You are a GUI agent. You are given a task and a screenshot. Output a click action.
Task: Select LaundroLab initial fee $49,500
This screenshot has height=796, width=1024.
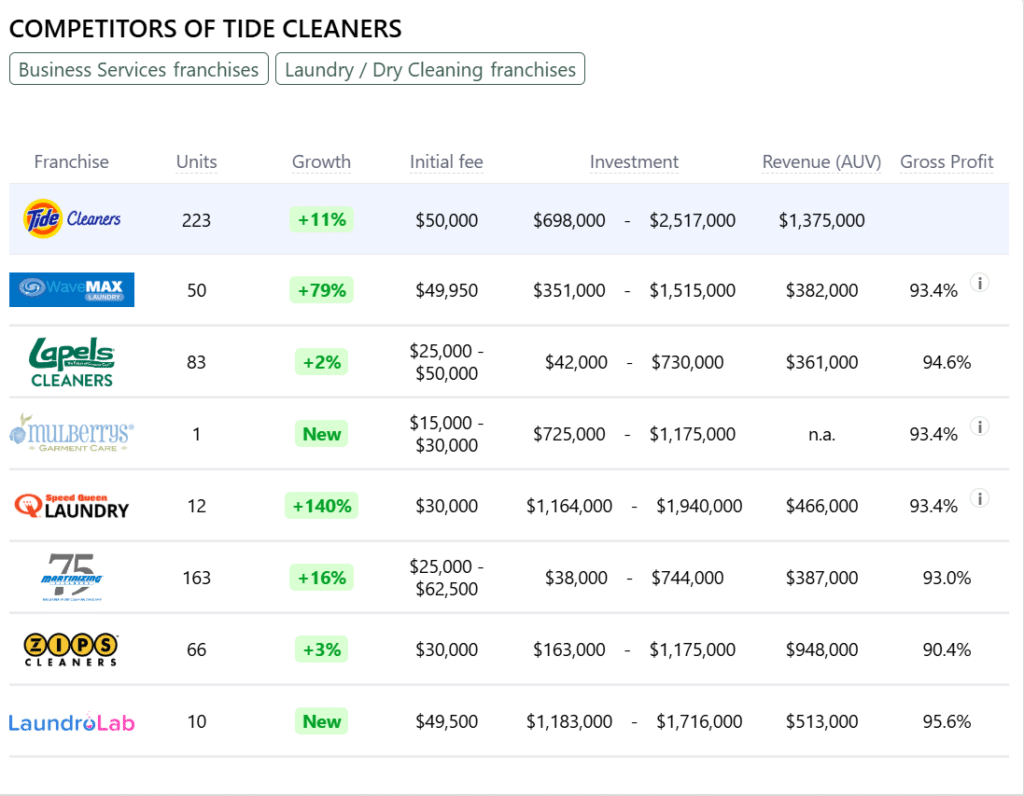pyautogui.click(x=447, y=722)
